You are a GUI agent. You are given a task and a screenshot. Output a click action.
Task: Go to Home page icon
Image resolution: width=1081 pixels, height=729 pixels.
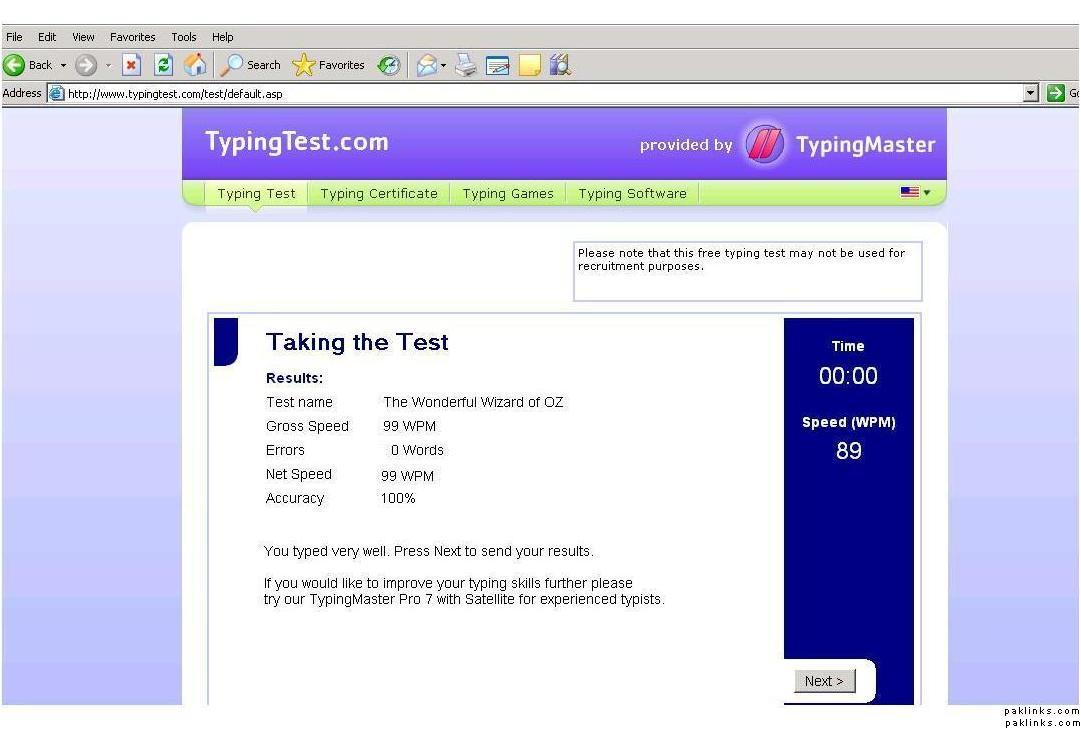pyautogui.click(x=196, y=65)
